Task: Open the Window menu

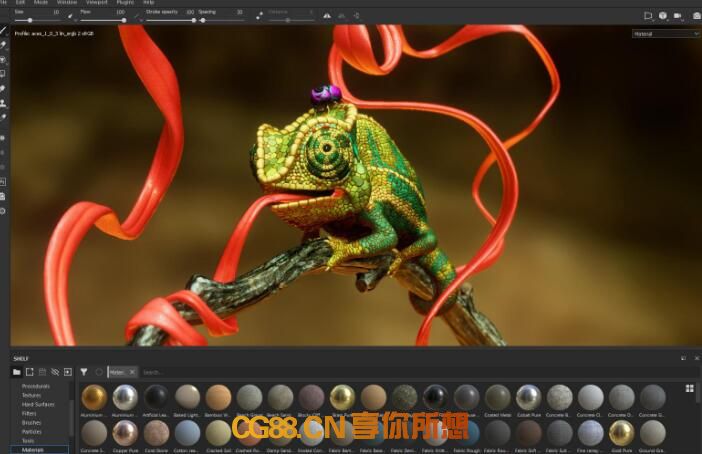Action: tap(67, 2)
